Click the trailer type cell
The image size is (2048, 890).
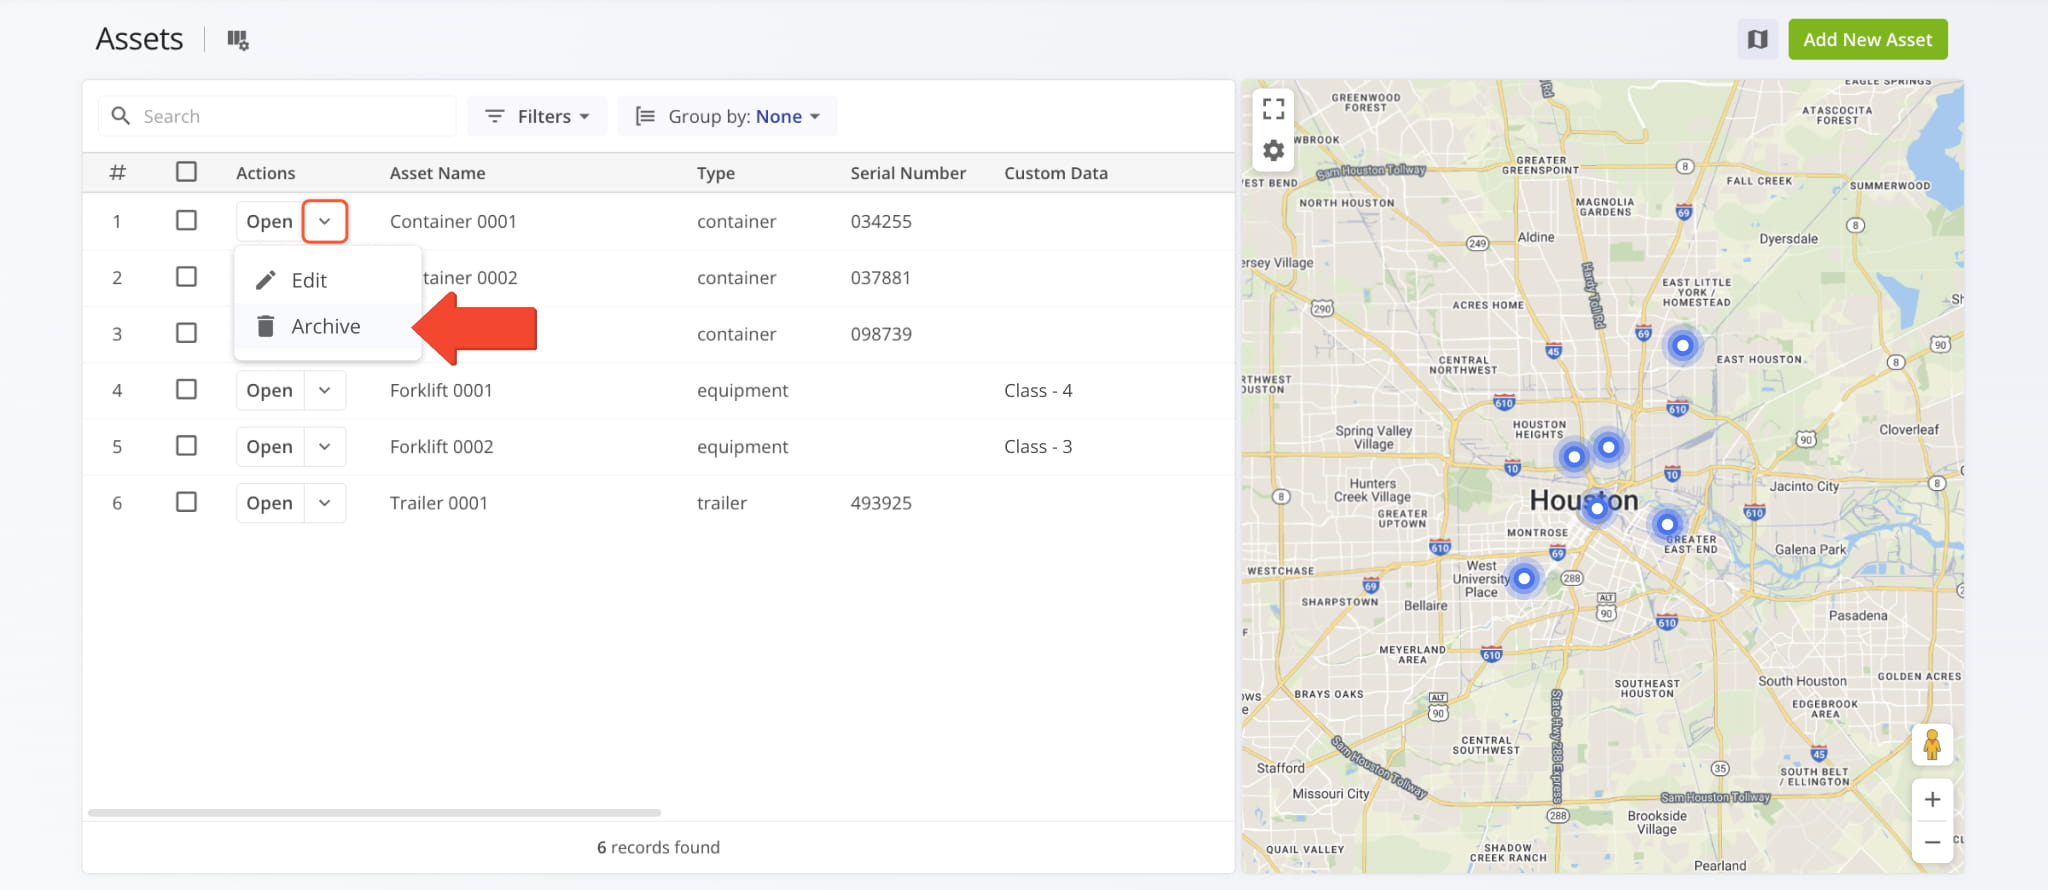pyautogui.click(x=721, y=503)
